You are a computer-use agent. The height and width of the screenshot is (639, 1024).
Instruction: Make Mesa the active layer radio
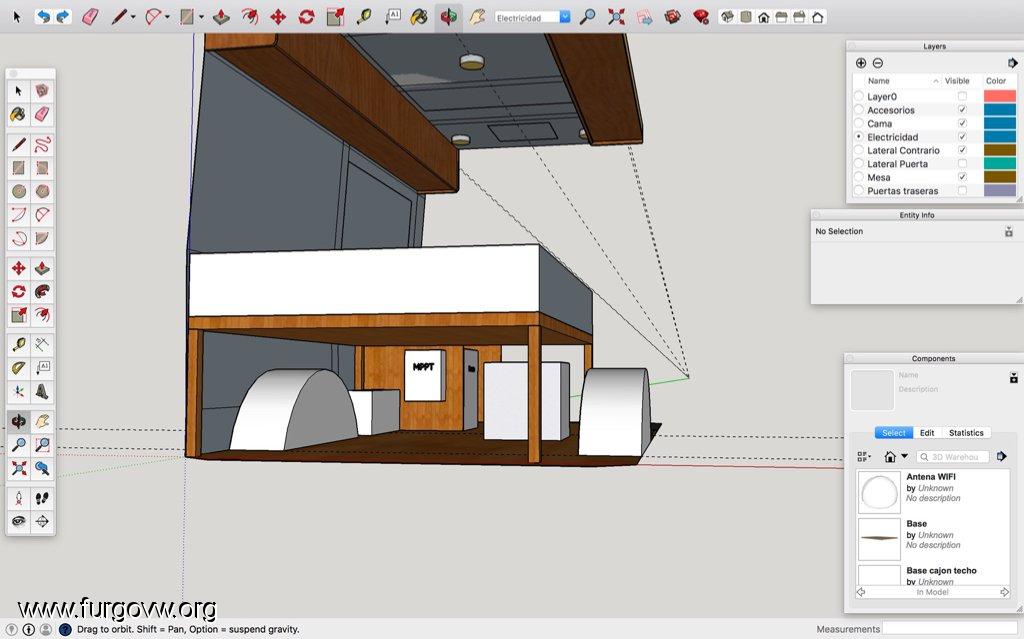point(859,177)
